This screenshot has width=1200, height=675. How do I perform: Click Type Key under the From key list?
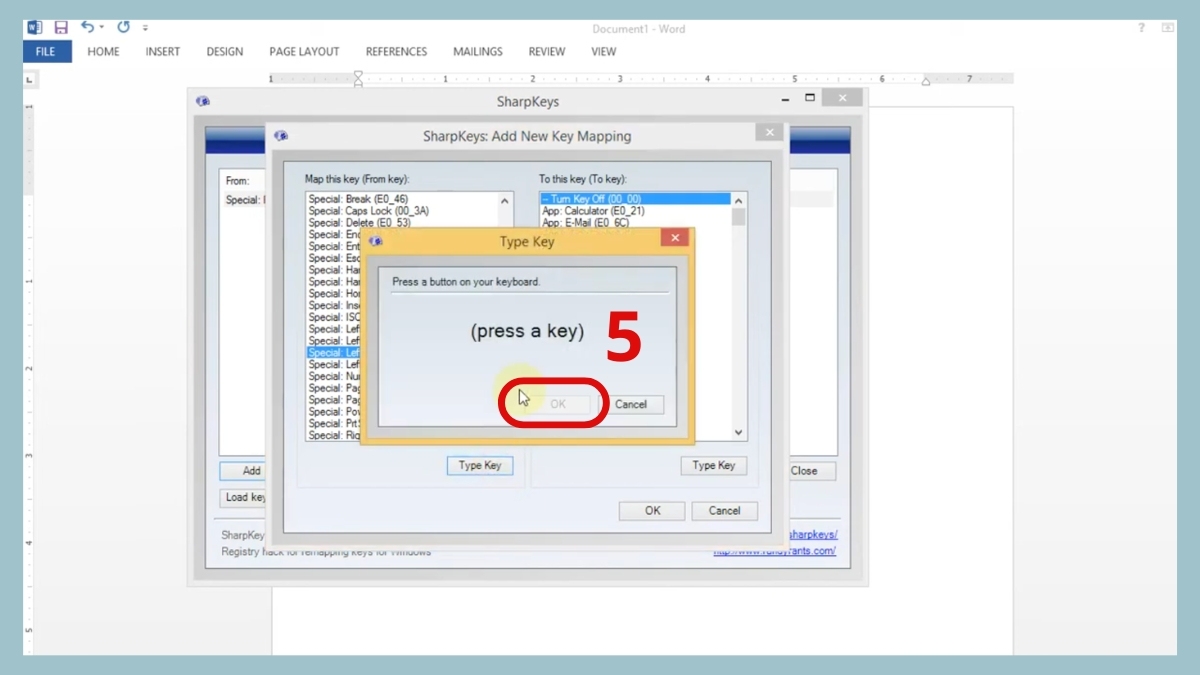pos(480,465)
